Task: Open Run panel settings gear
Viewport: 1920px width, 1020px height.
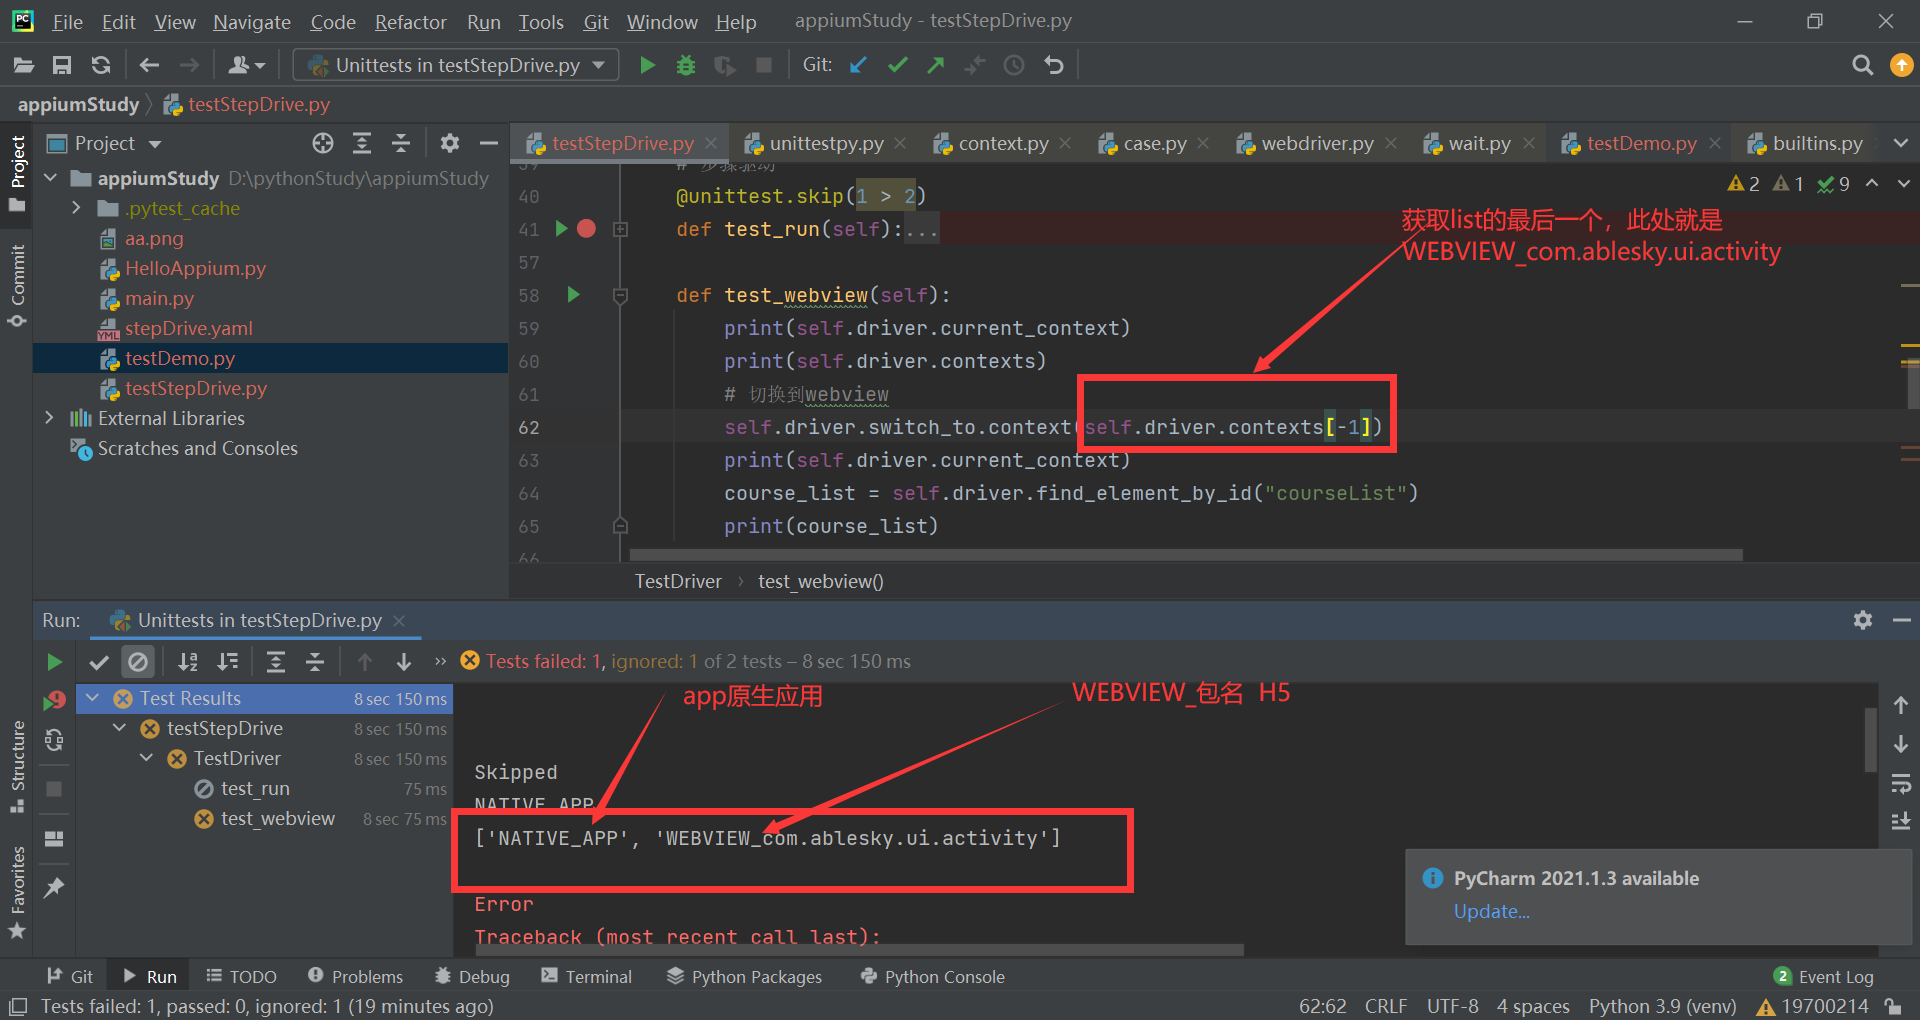Action: point(1862,620)
